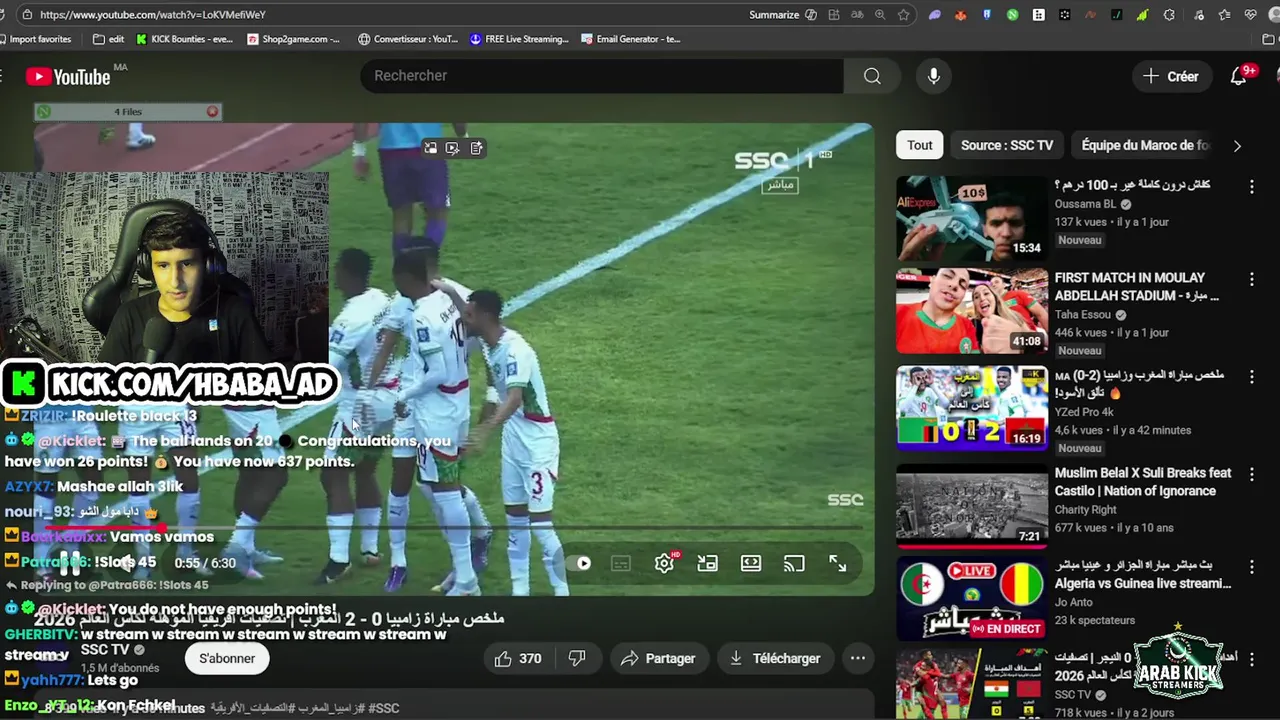The height and width of the screenshot is (720, 1280).
Task: Open the edit bookmarks folder
Action: pyautogui.click(x=108, y=39)
